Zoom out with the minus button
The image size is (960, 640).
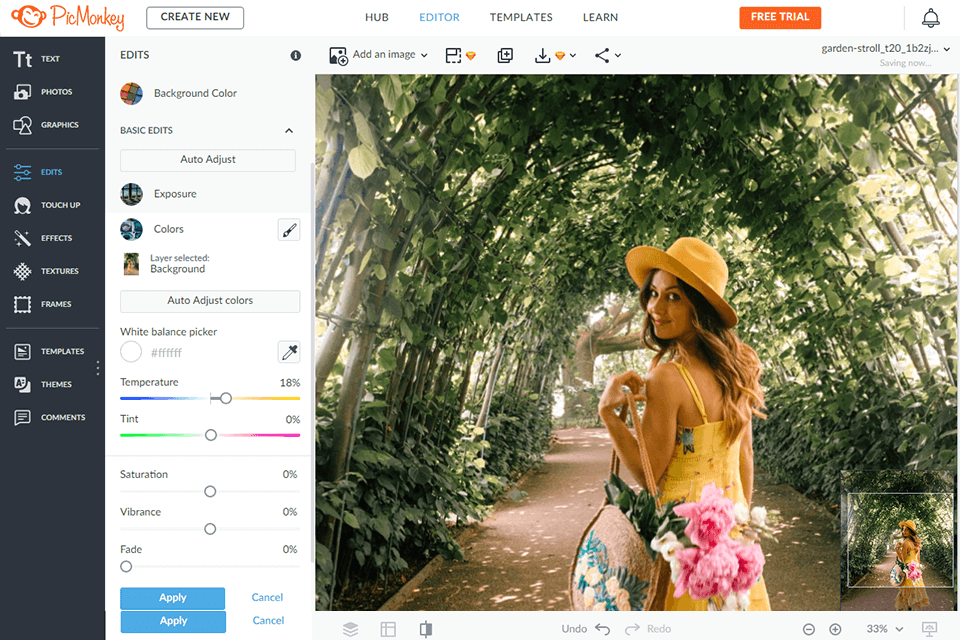pyautogui.click(x=808, y=629)
